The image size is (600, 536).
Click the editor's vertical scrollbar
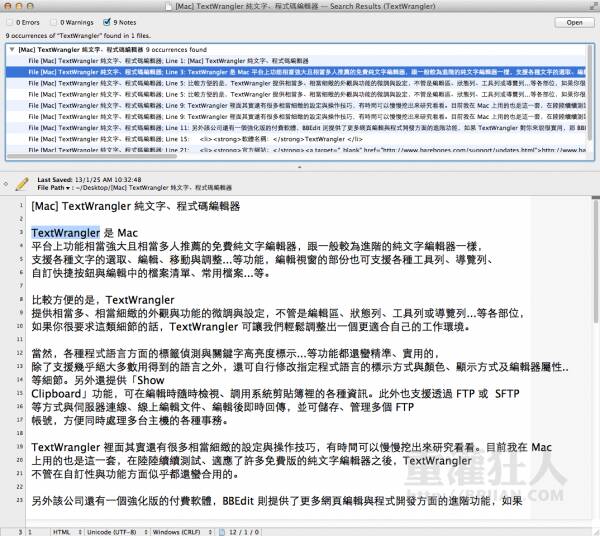[x=595, y=262]
